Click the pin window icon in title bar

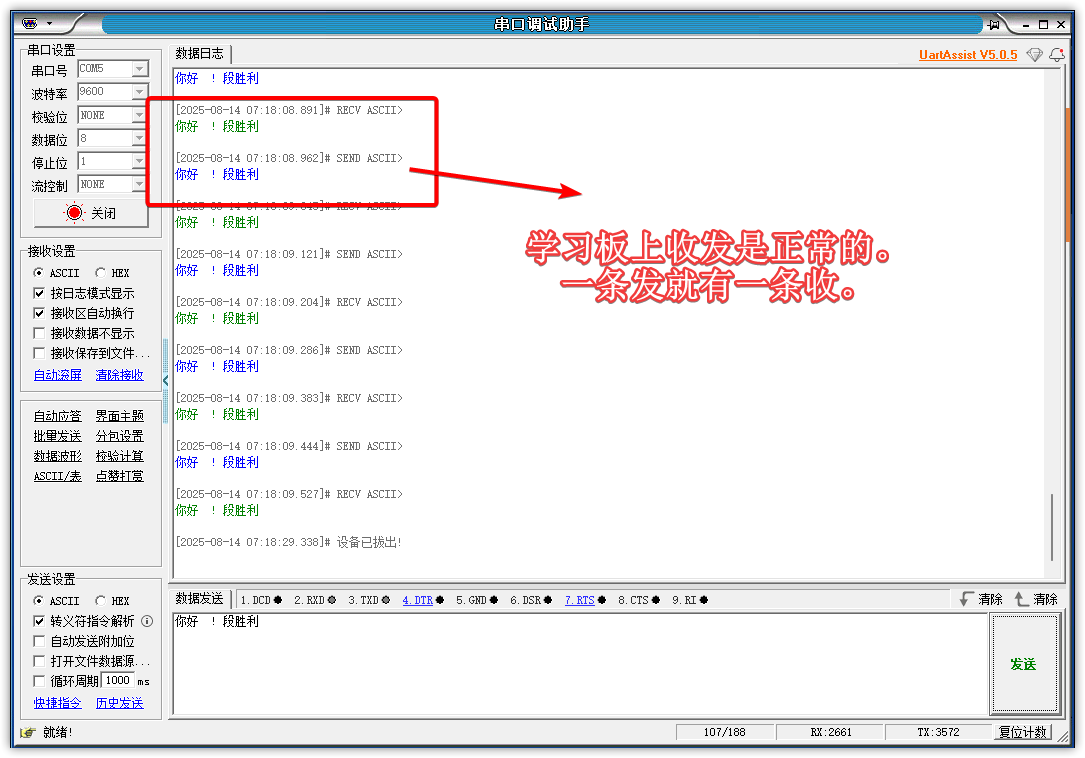tap(994, 24)
